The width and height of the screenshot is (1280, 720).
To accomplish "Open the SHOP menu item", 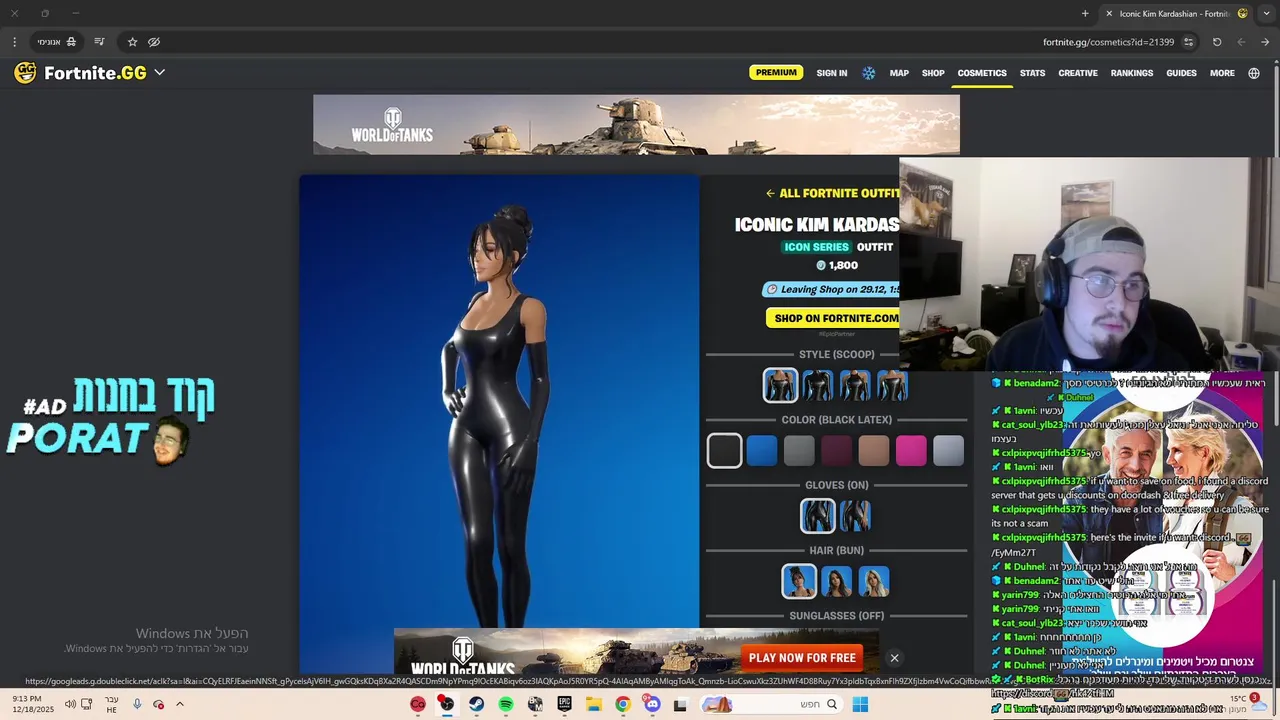I will click(933, 73).
